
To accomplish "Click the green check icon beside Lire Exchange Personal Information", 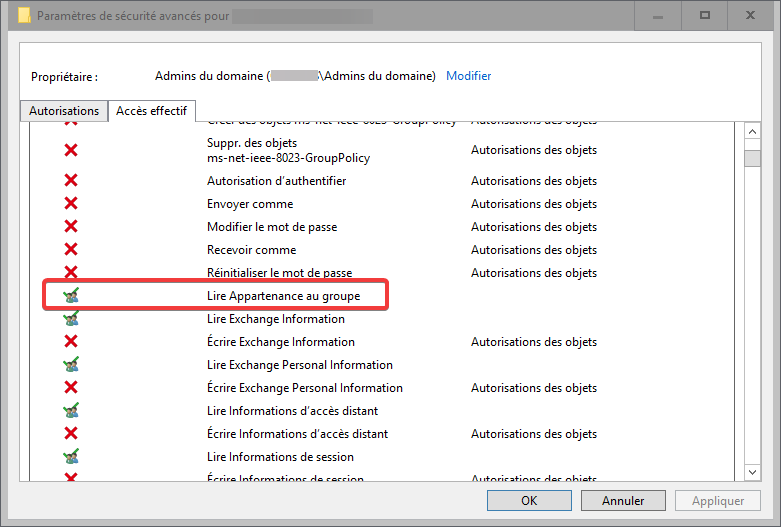I will 71,364.
